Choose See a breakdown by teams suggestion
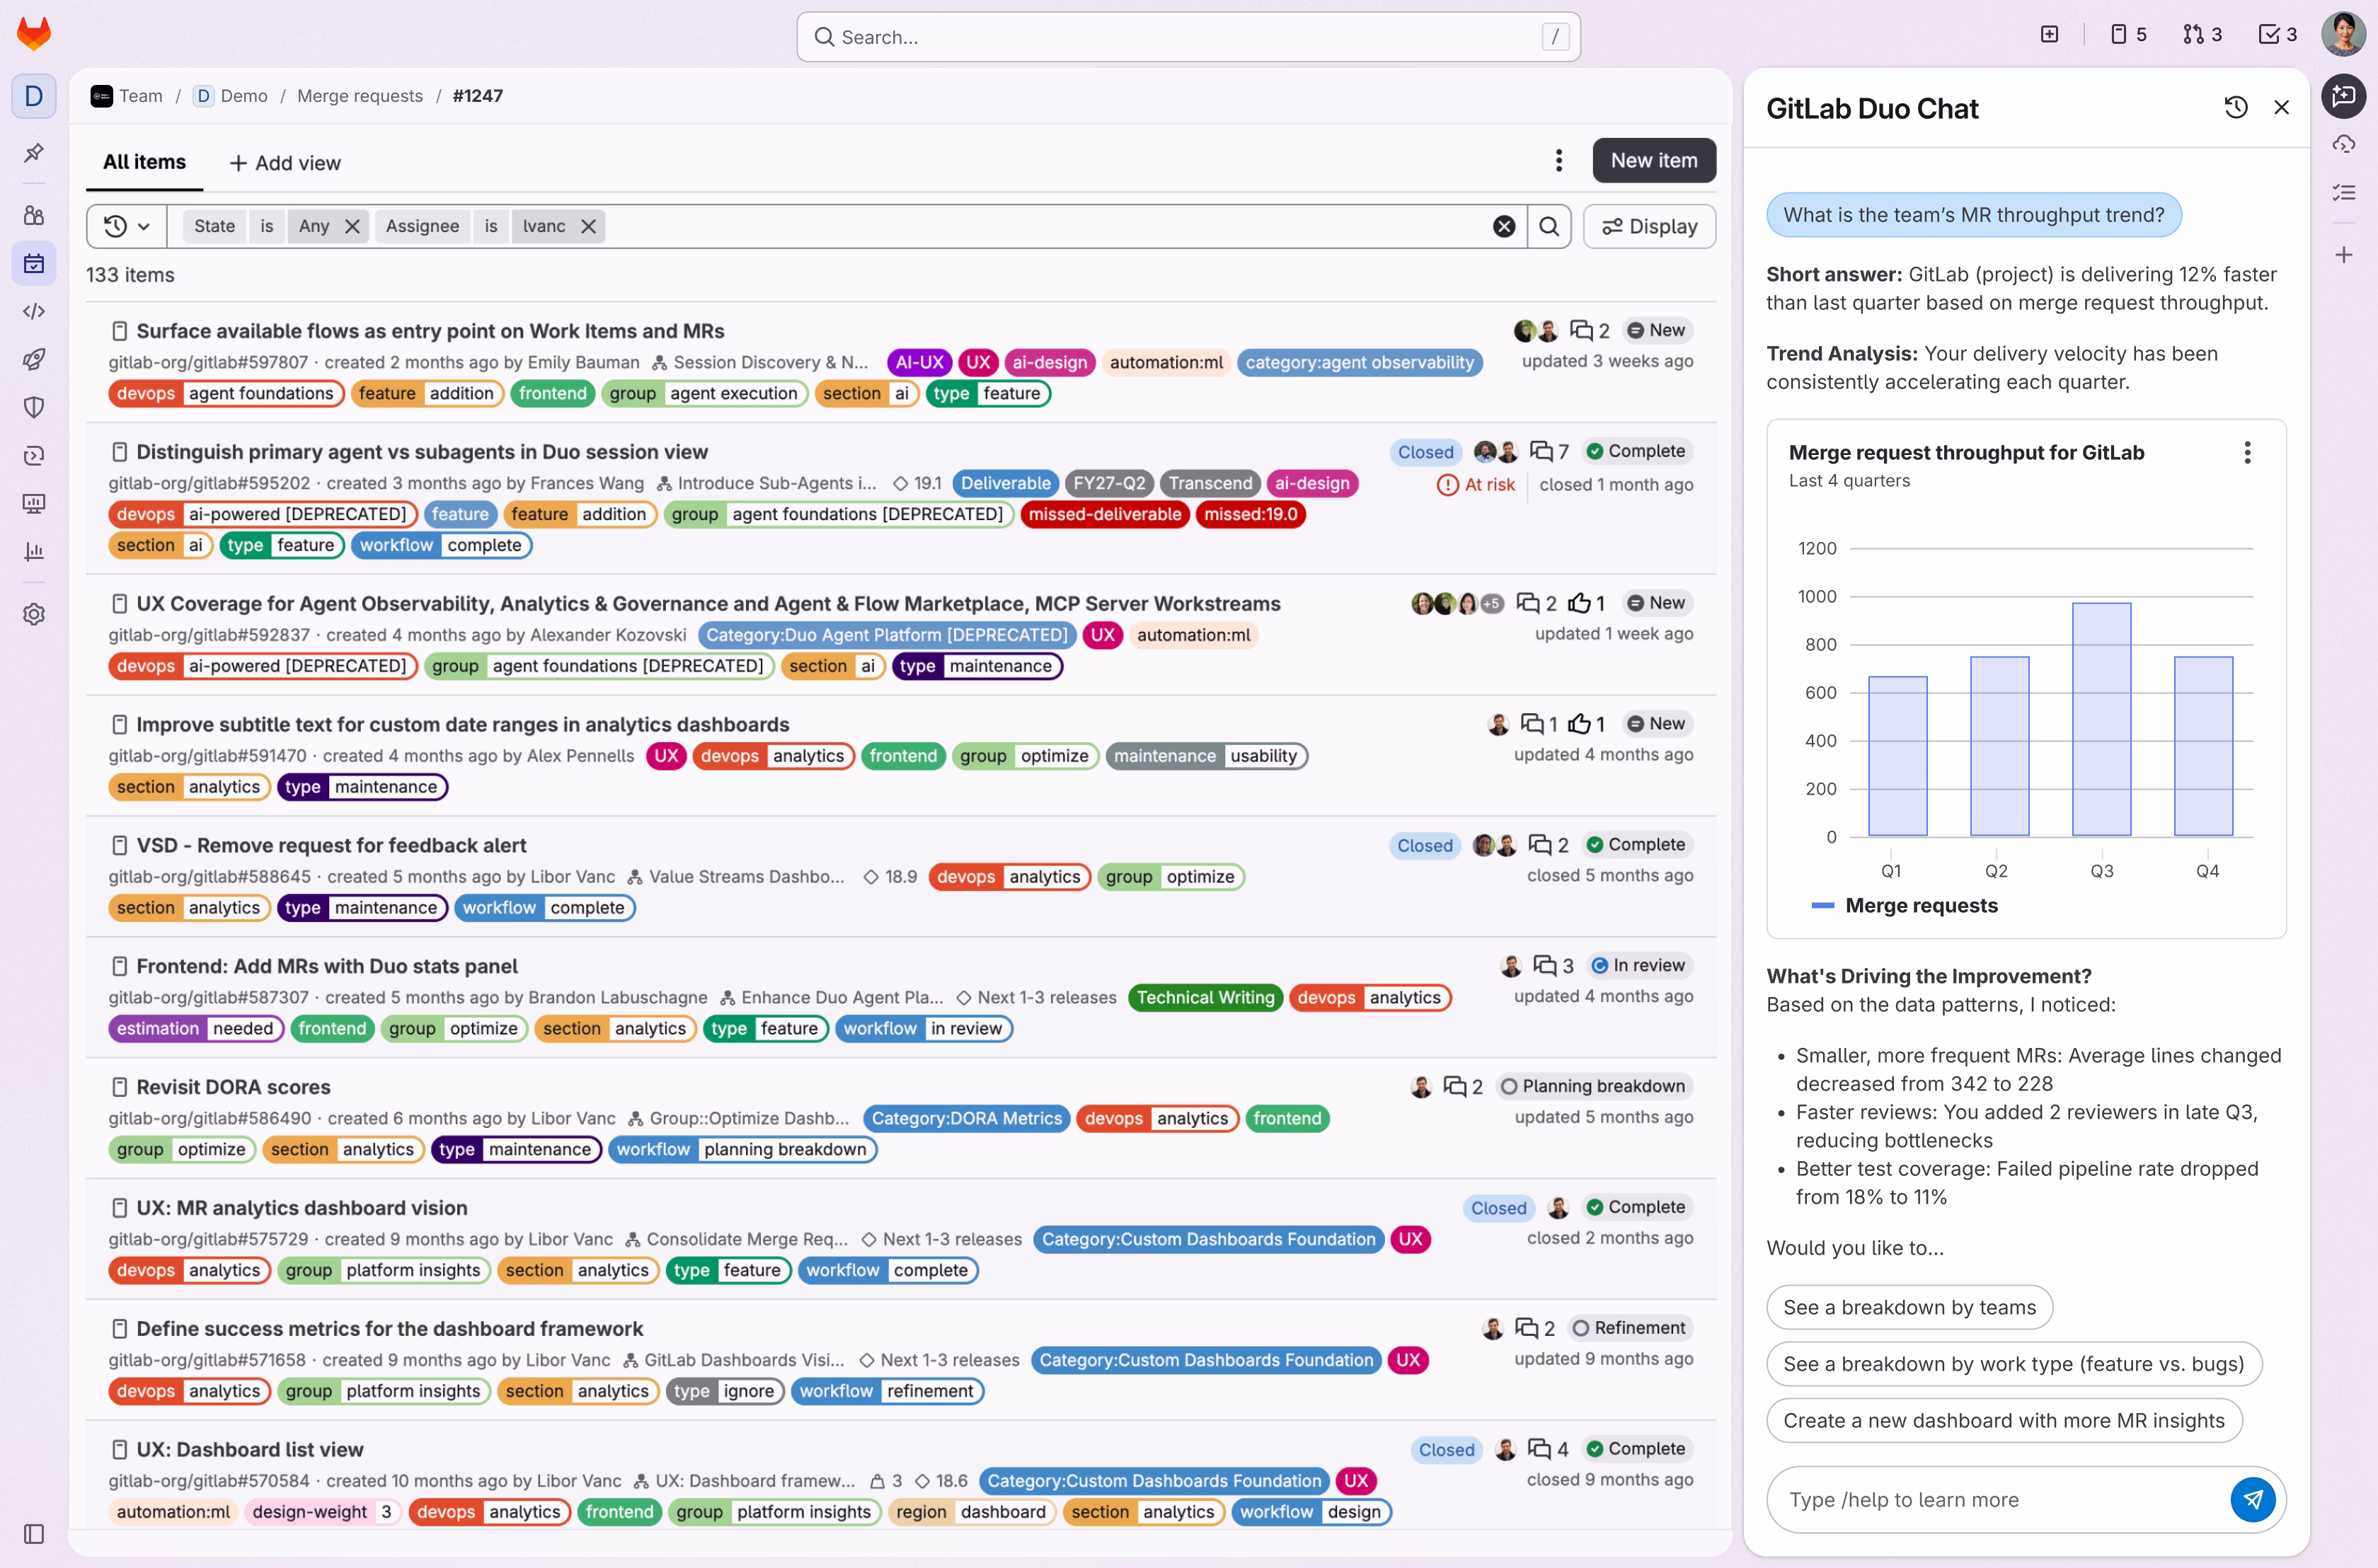The image size is (2378, 1568). tap(1909, 1307)
